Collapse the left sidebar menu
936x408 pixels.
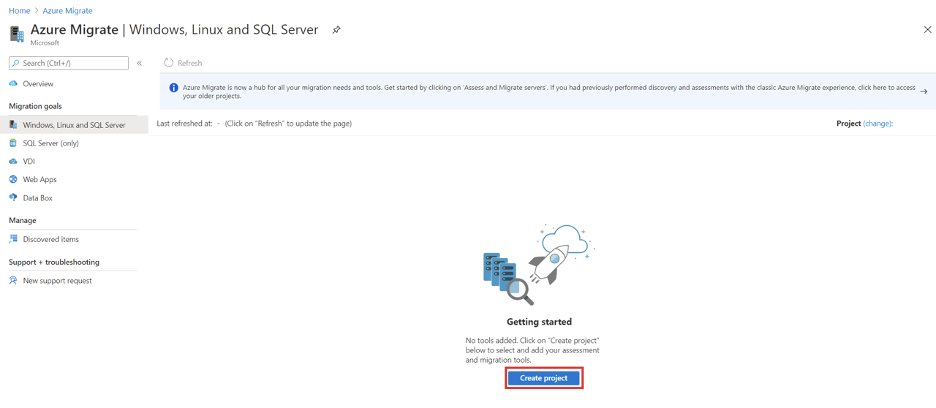pyautogui.click(x=139, y=63)
